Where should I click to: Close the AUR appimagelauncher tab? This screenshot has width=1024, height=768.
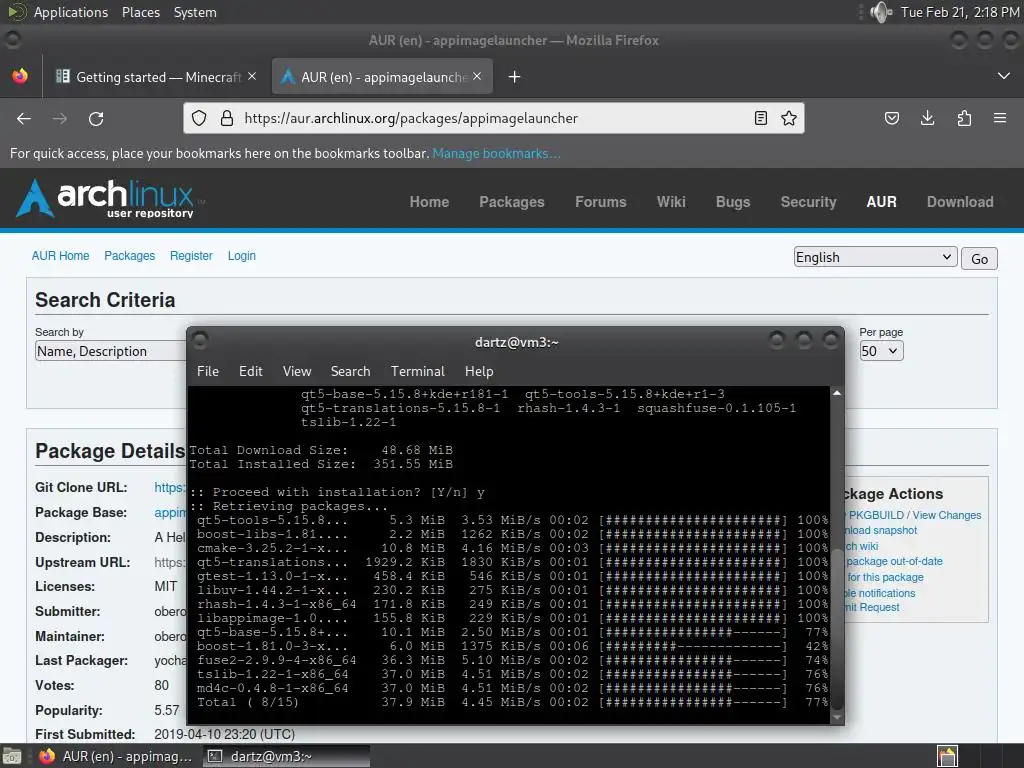(x=477, y=76)
